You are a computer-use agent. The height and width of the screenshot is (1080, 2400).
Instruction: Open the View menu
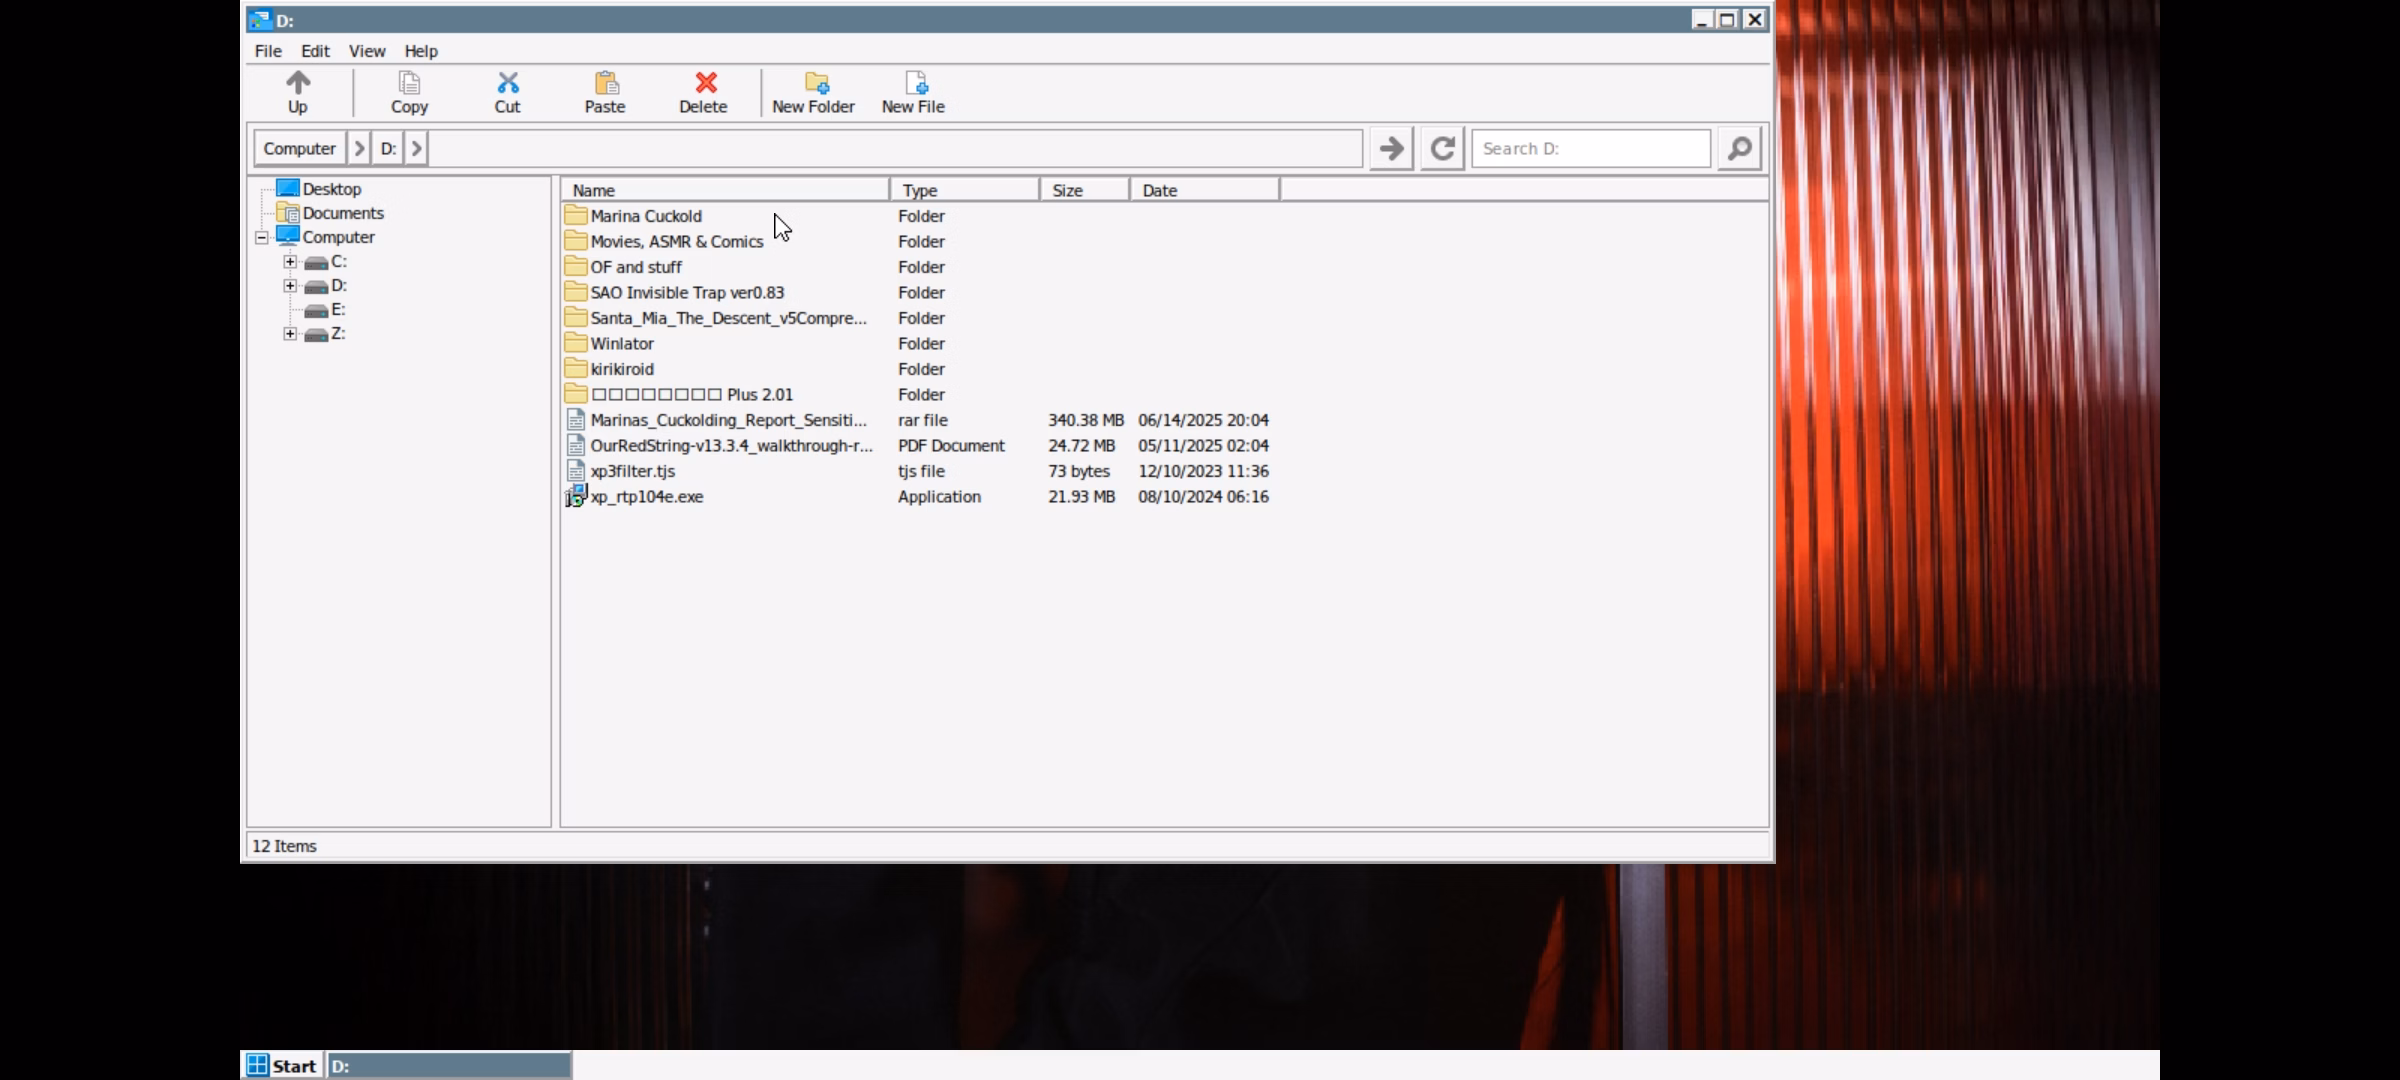(366, 51)
